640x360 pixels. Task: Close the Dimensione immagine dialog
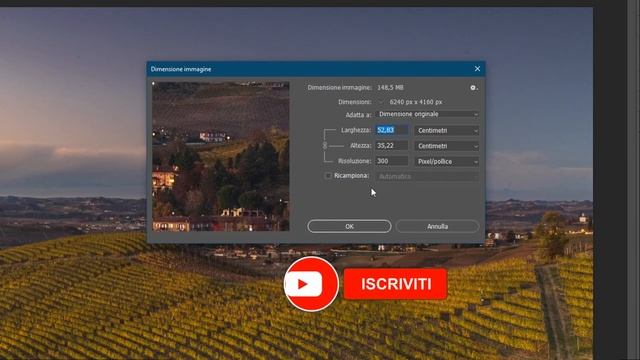tap(477, 69)
